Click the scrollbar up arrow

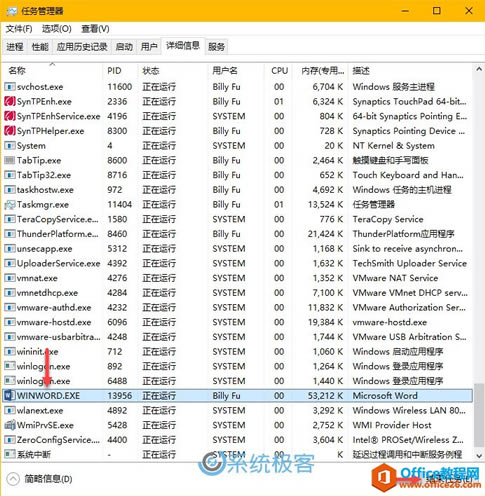pos(479,69)
